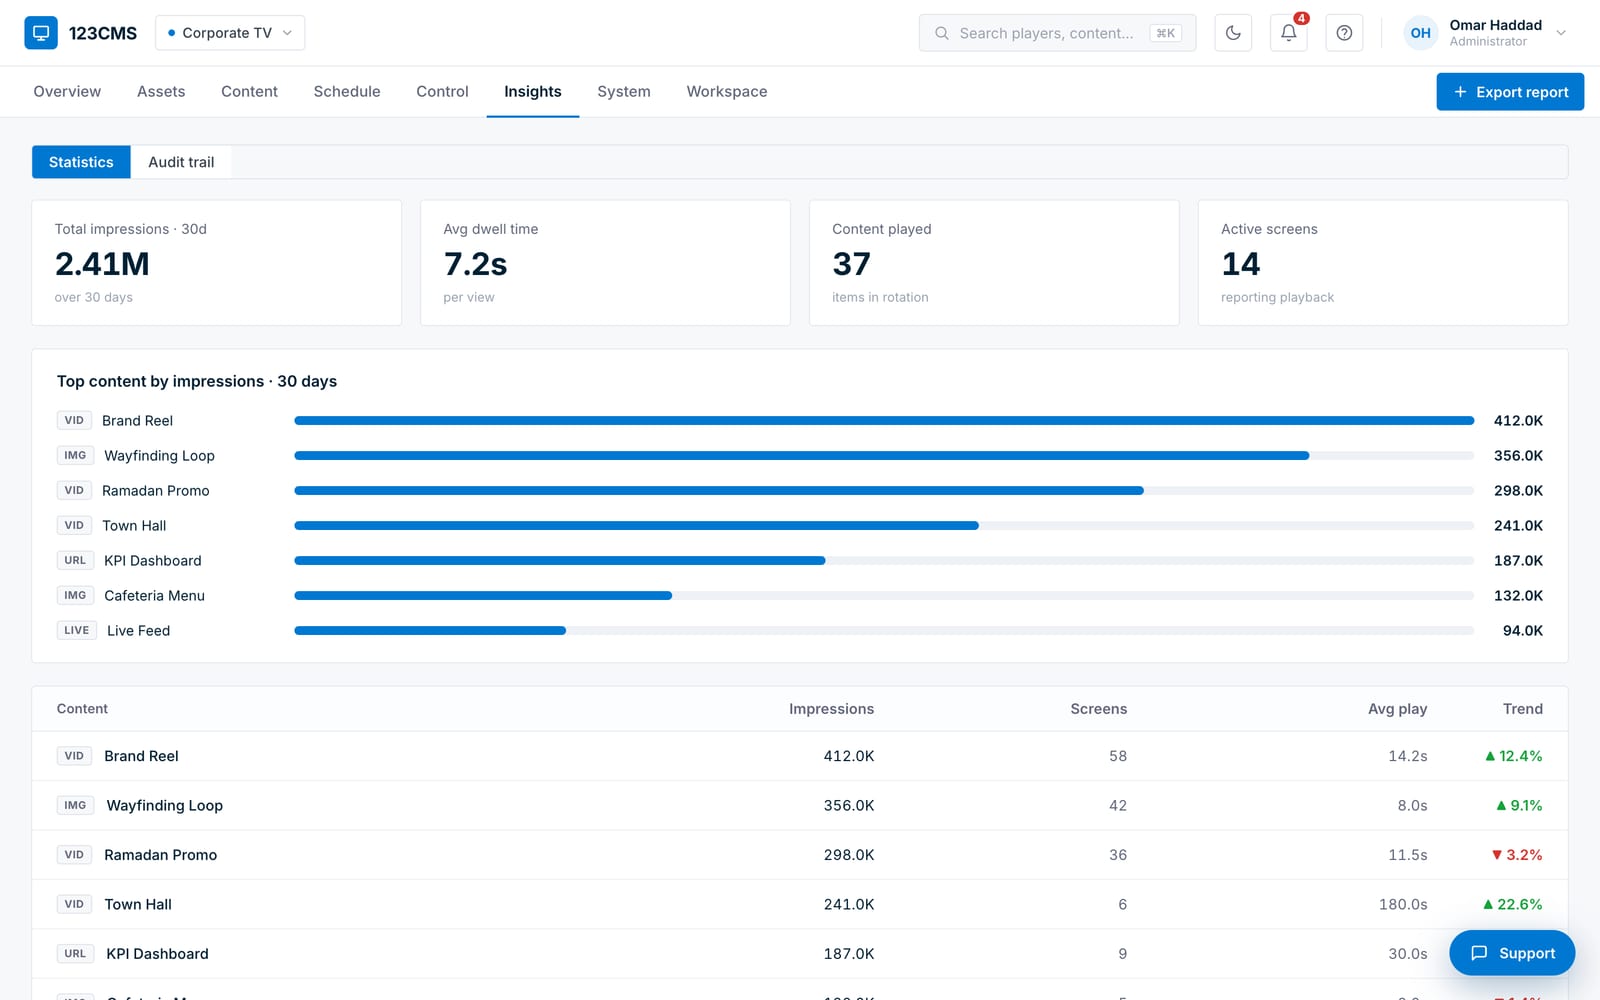Open the Corporate TV workspace dropdown

click(x=230, y=33)
